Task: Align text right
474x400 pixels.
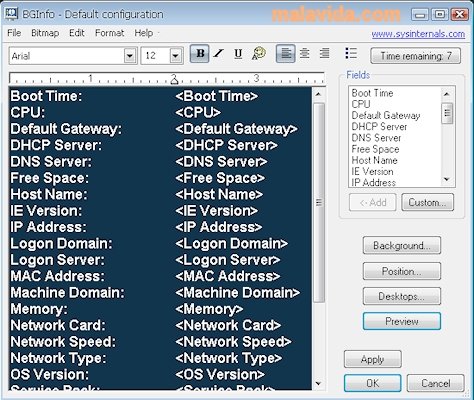Action: (324, 54)
